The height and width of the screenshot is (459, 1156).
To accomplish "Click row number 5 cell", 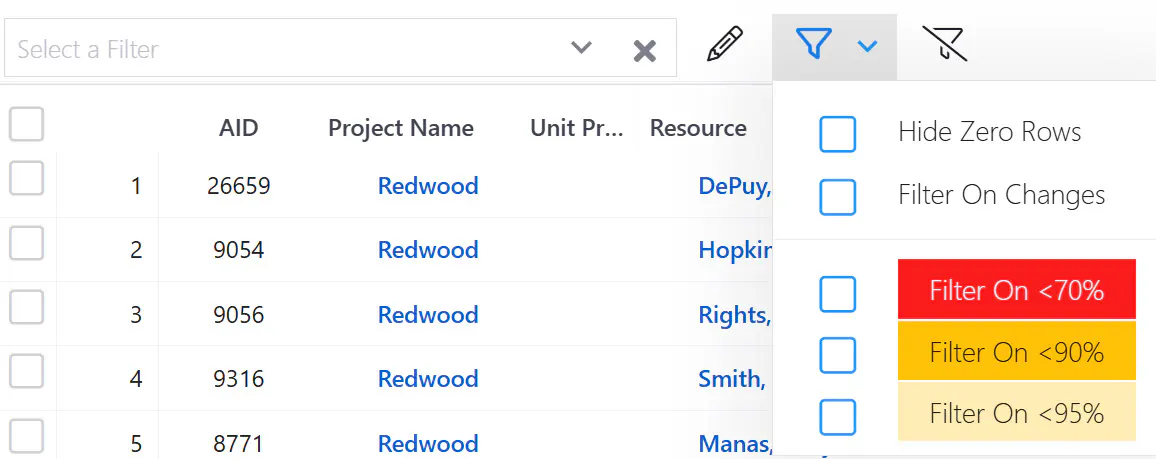I will [x=136, y=444].
